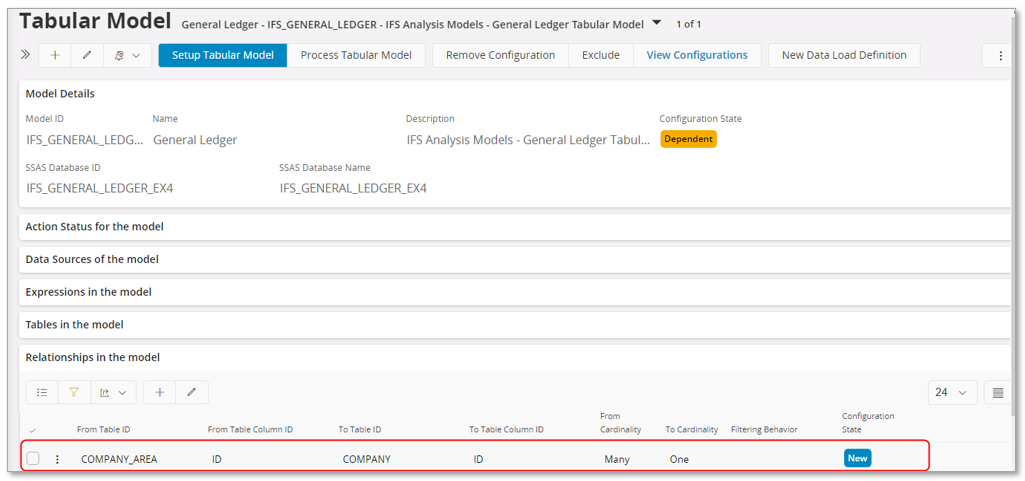Open the three-dot menu on COMPANY_AREA row
Viewport: 1025px width, 481px height.
[x=57, y=459]
